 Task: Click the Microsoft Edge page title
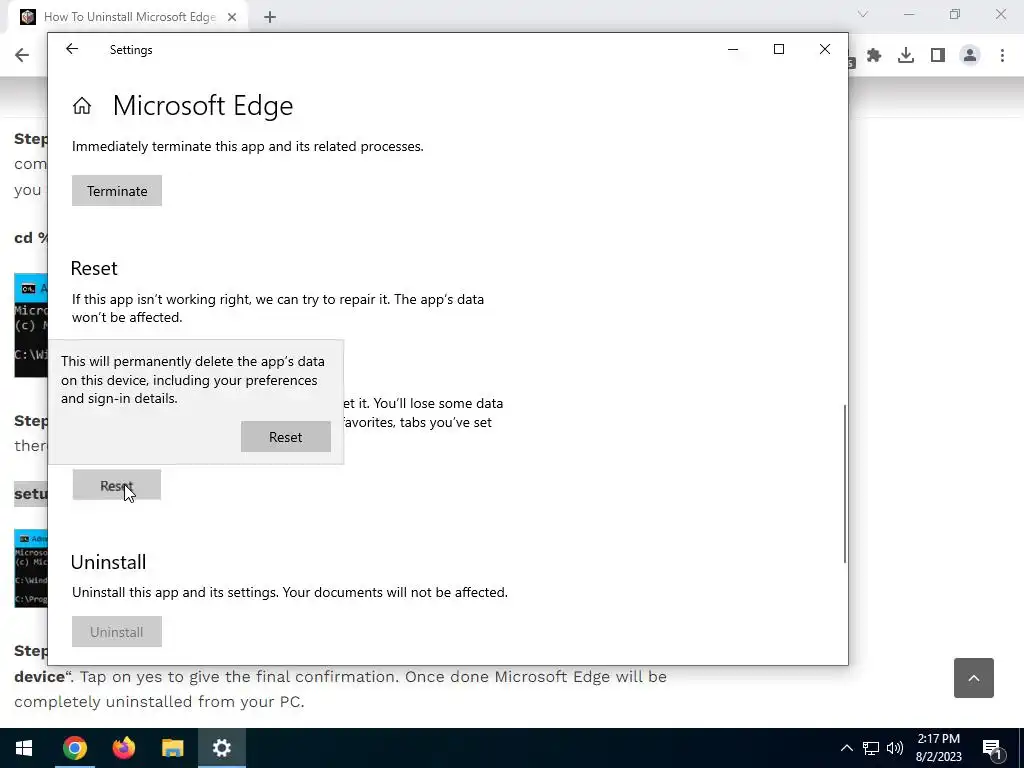(x=202, y=106)
